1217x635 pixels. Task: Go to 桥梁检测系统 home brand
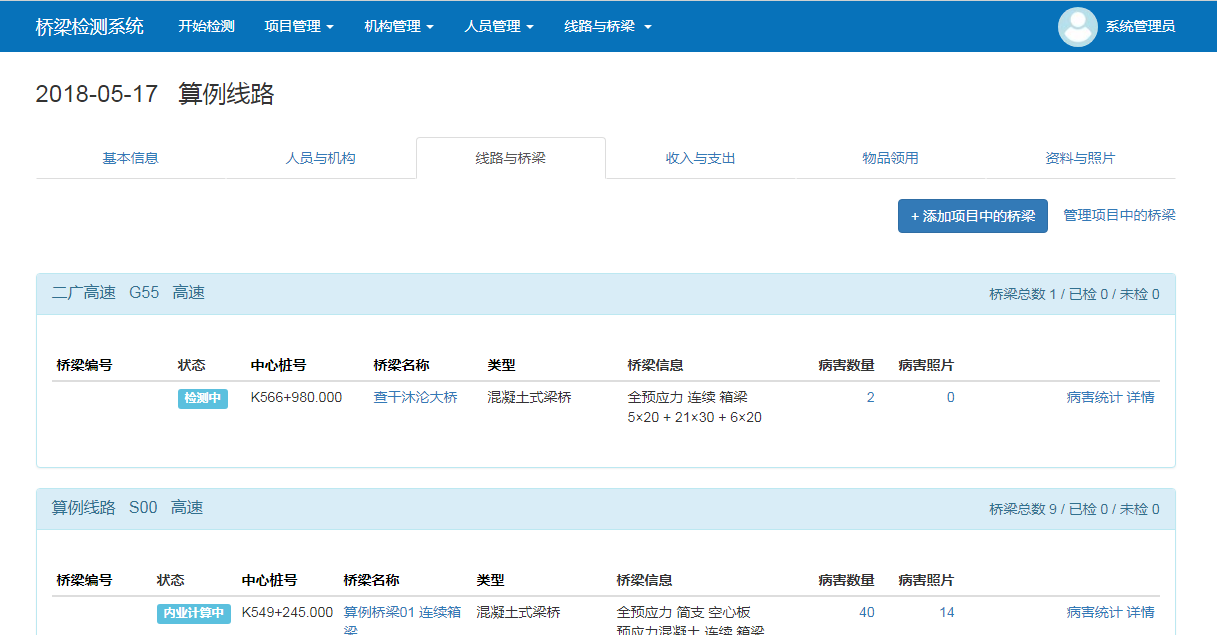pos(90,27)
